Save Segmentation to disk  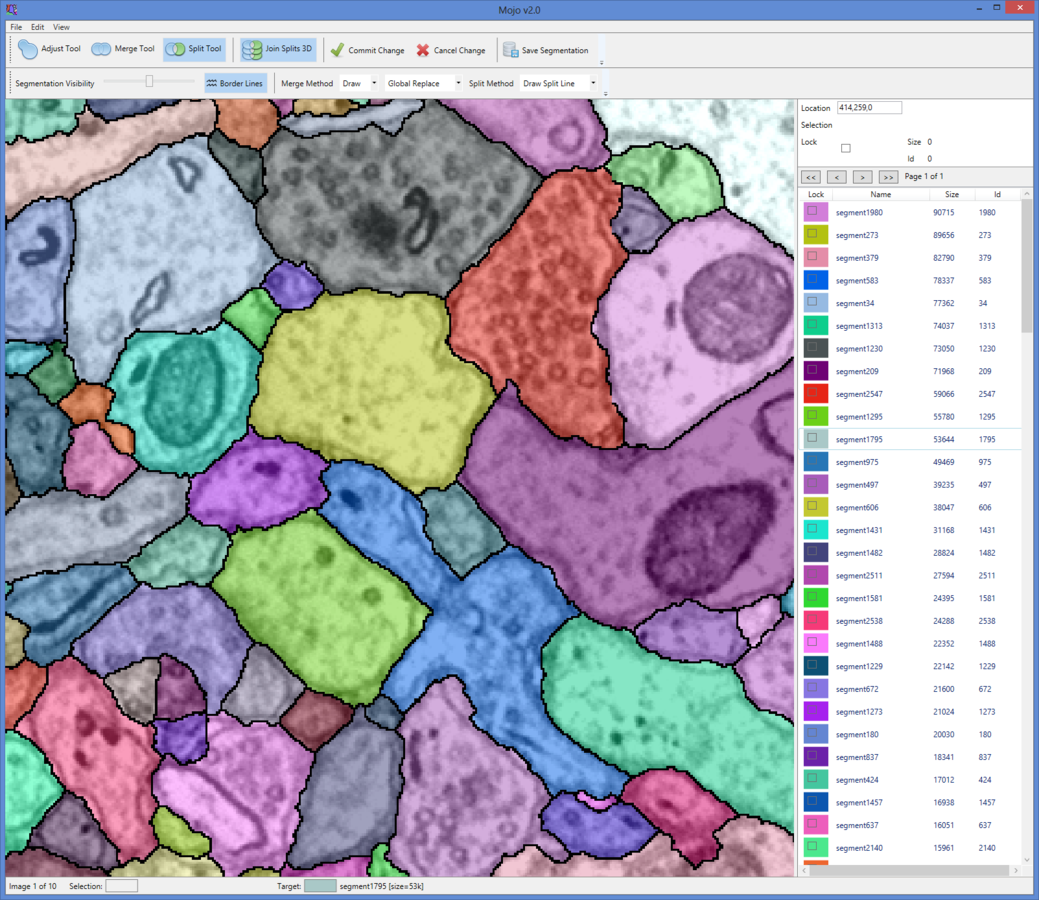[x=546, y=50]
